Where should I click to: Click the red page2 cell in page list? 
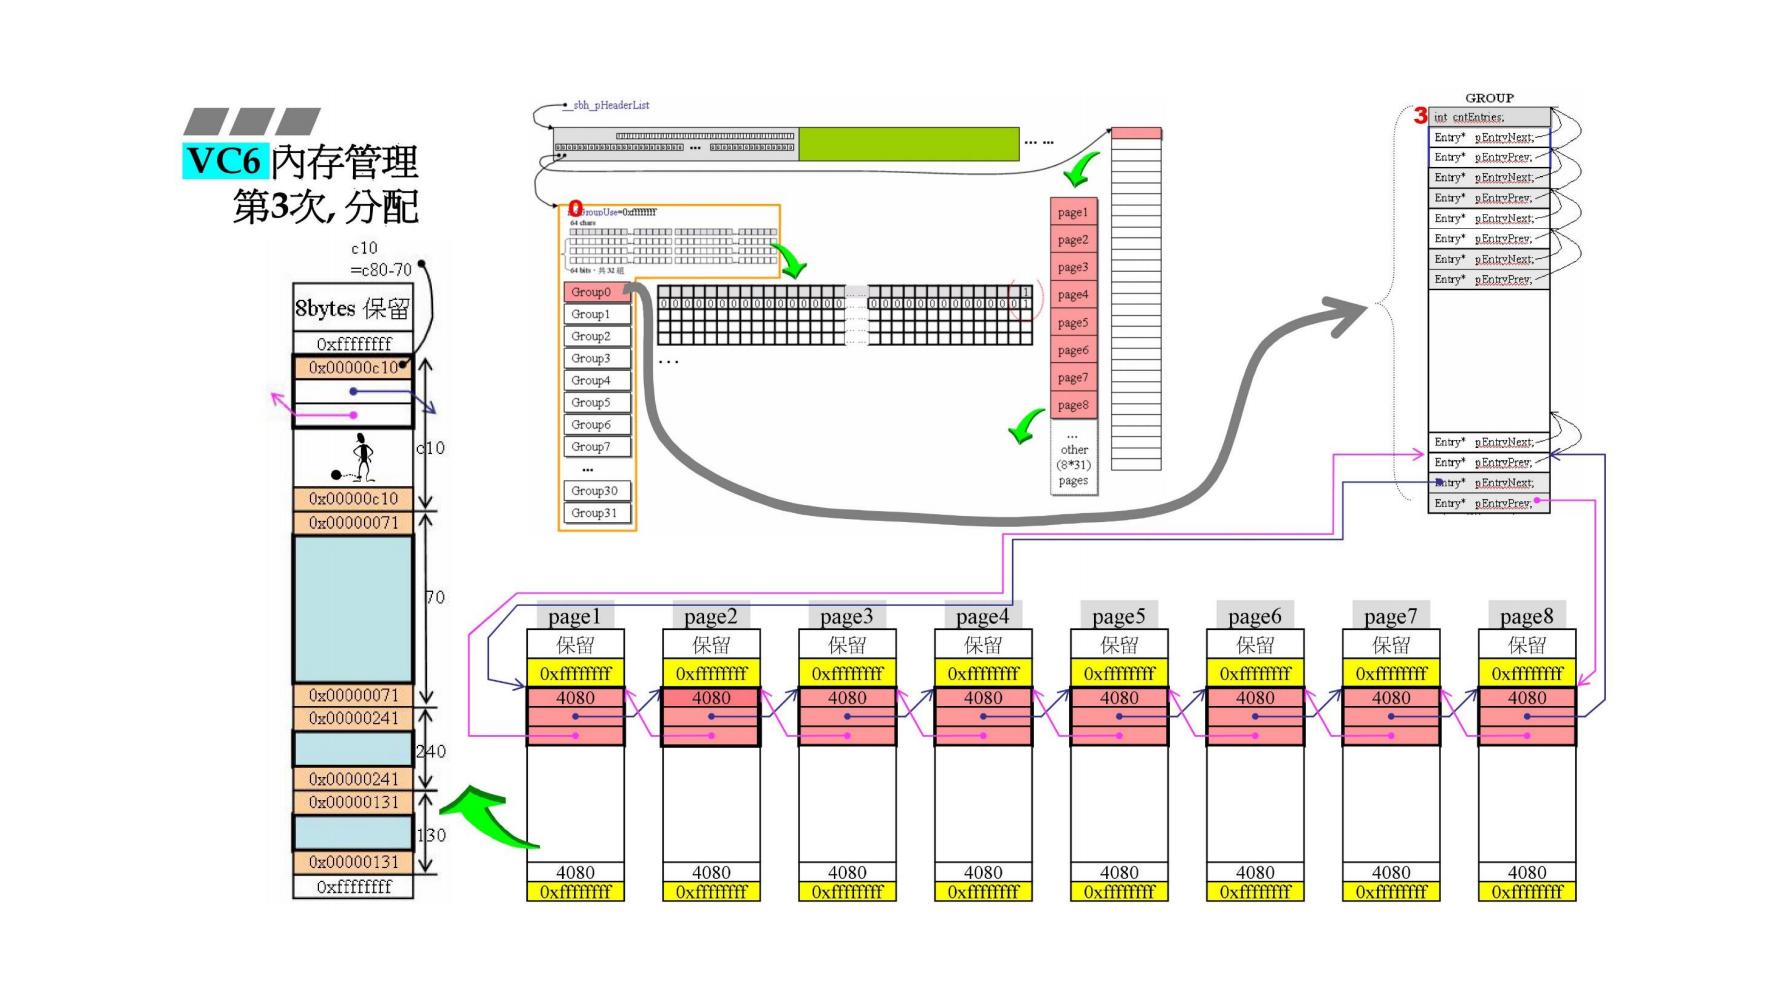[x=1073, y=240]
